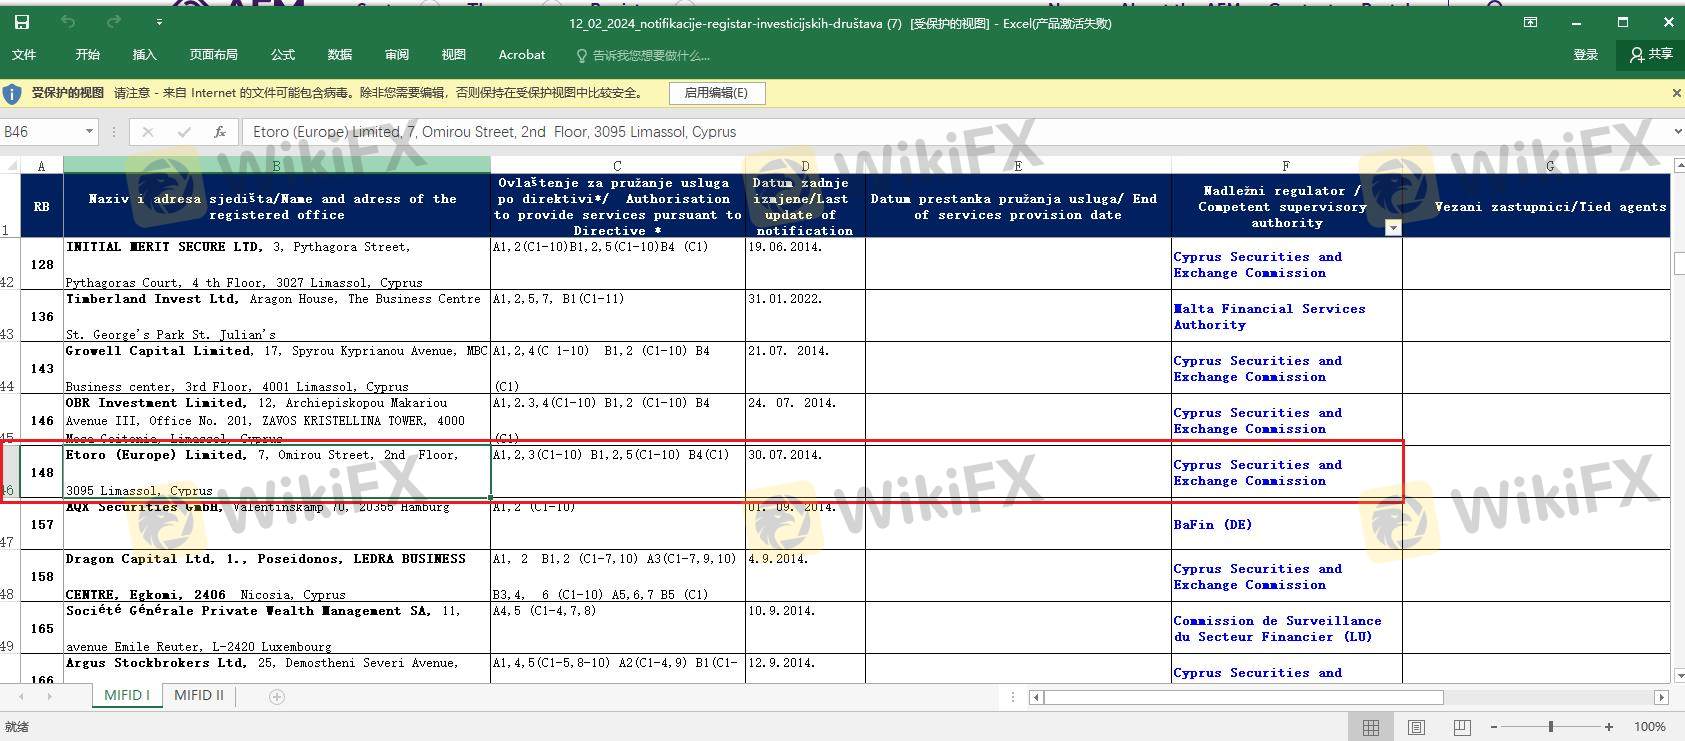
Task: Switch to Page Break Preview in status bar
Action: coord(1461,727)
